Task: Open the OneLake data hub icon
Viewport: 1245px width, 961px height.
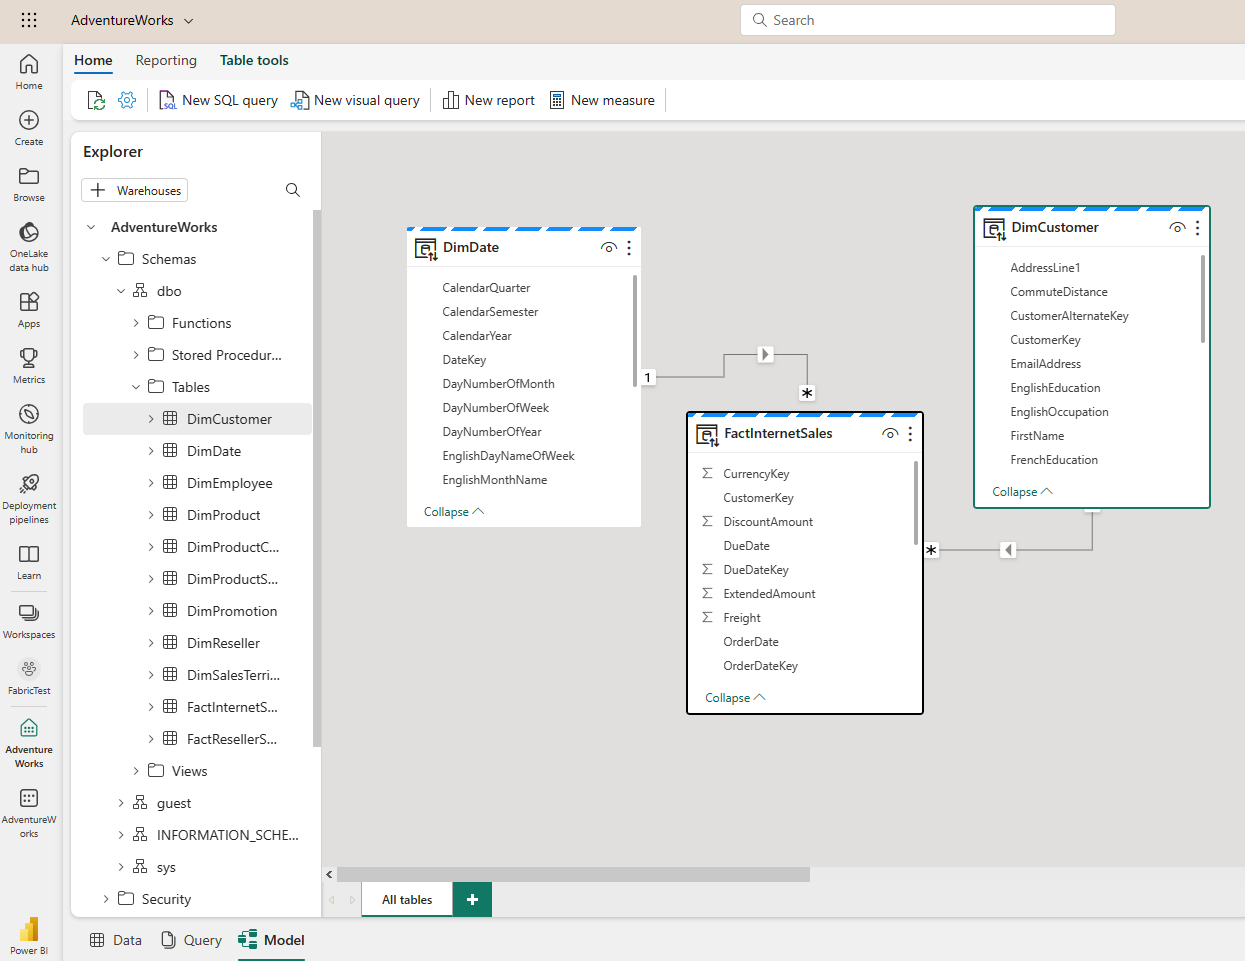Action: coord(29,233)
